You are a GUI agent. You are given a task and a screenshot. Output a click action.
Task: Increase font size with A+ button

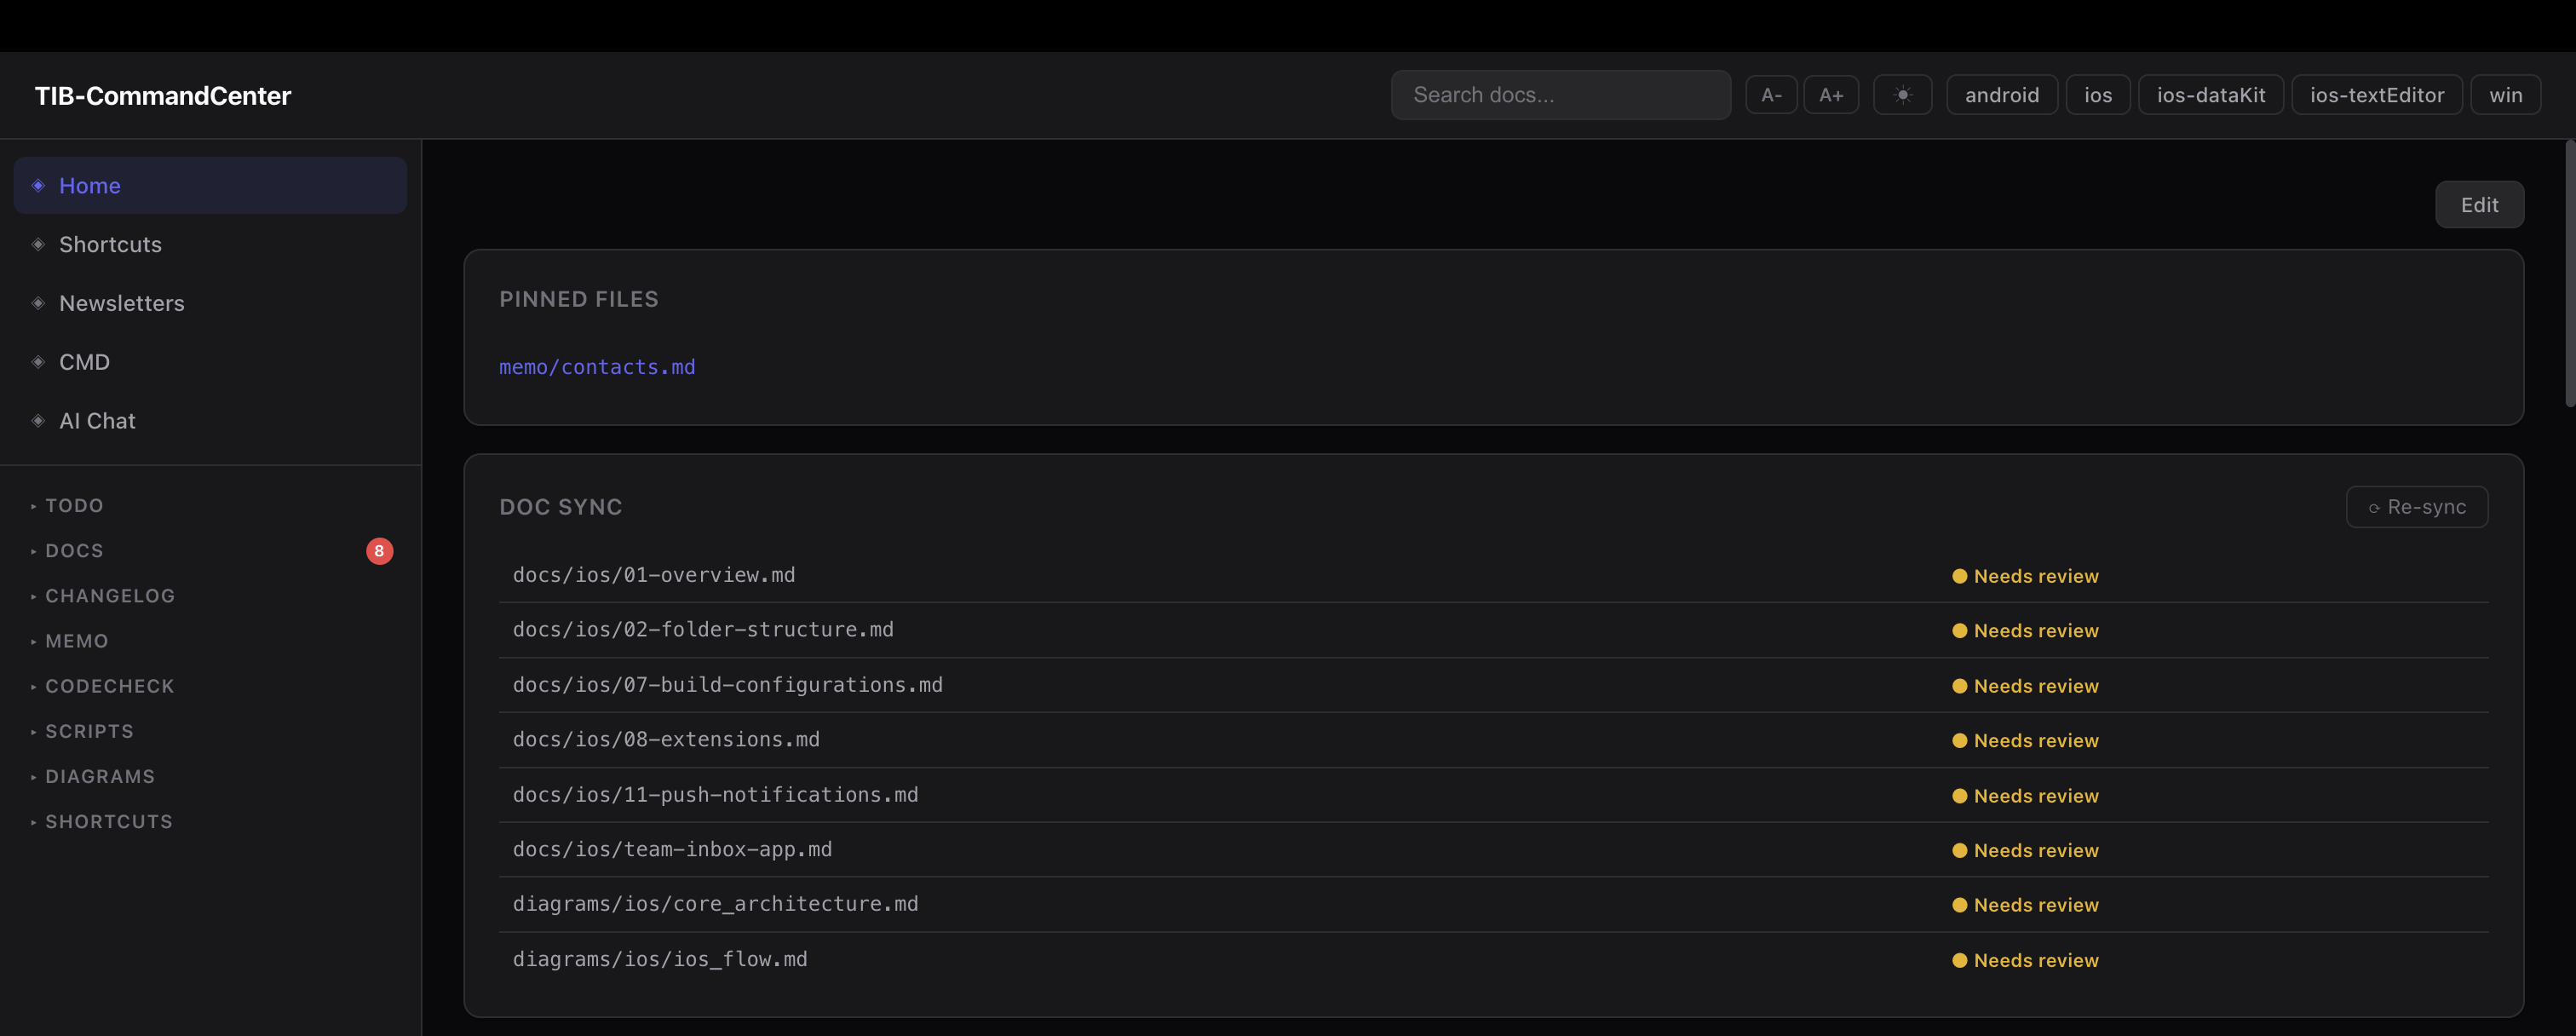tap(1832, 94)
